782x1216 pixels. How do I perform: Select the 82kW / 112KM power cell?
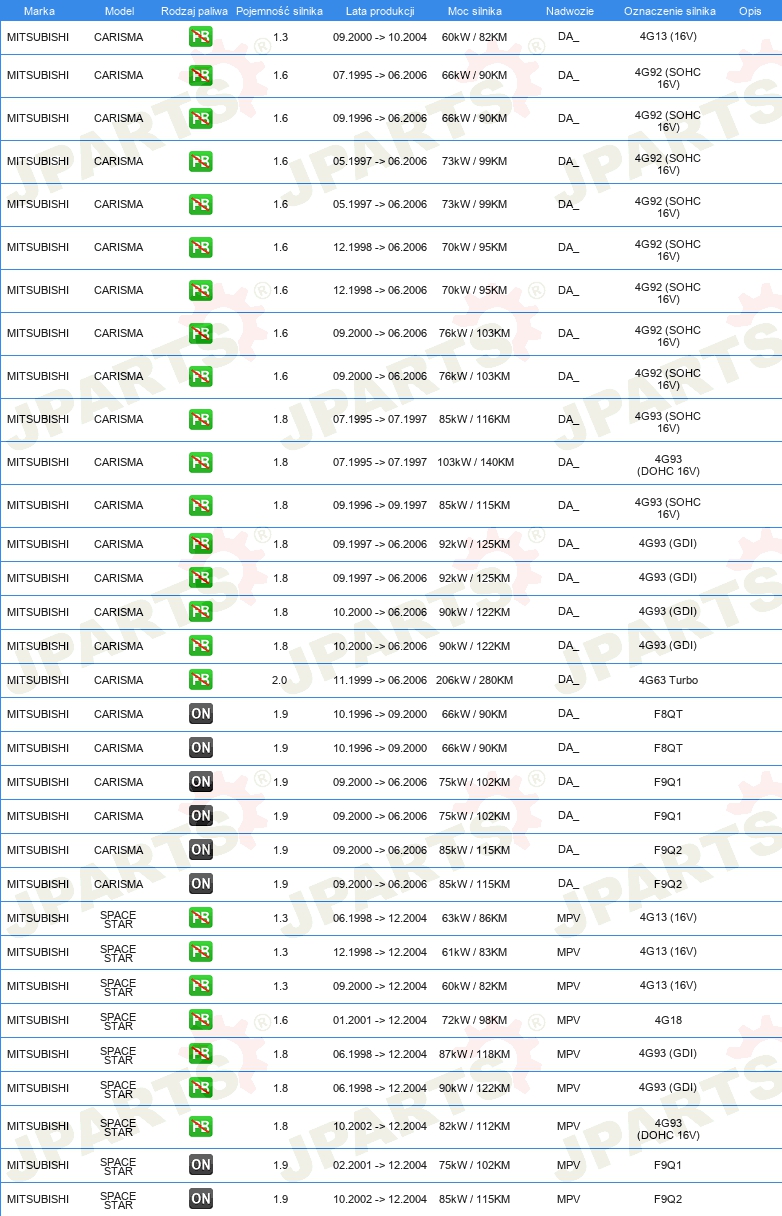pyautogui.click(x=474, y=1126)
